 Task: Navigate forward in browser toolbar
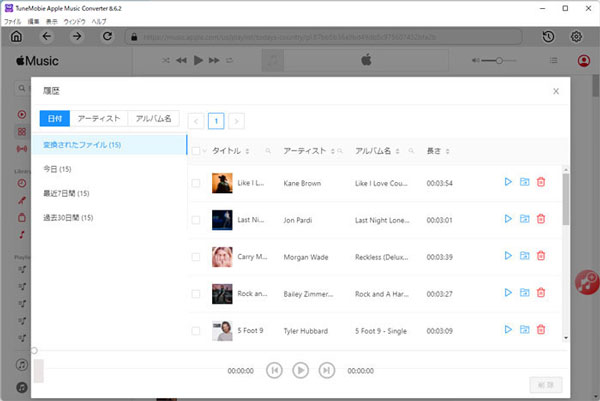(77, 36)
